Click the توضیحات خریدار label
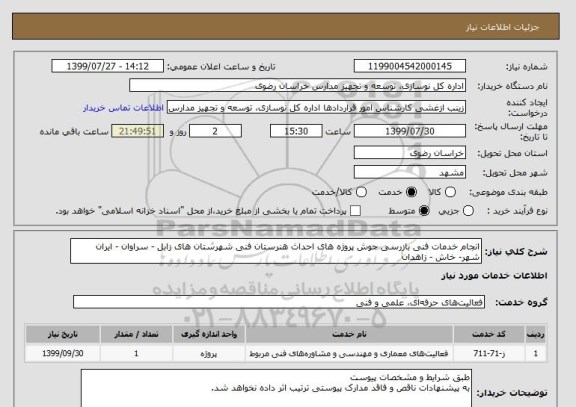 click(512, 393)
